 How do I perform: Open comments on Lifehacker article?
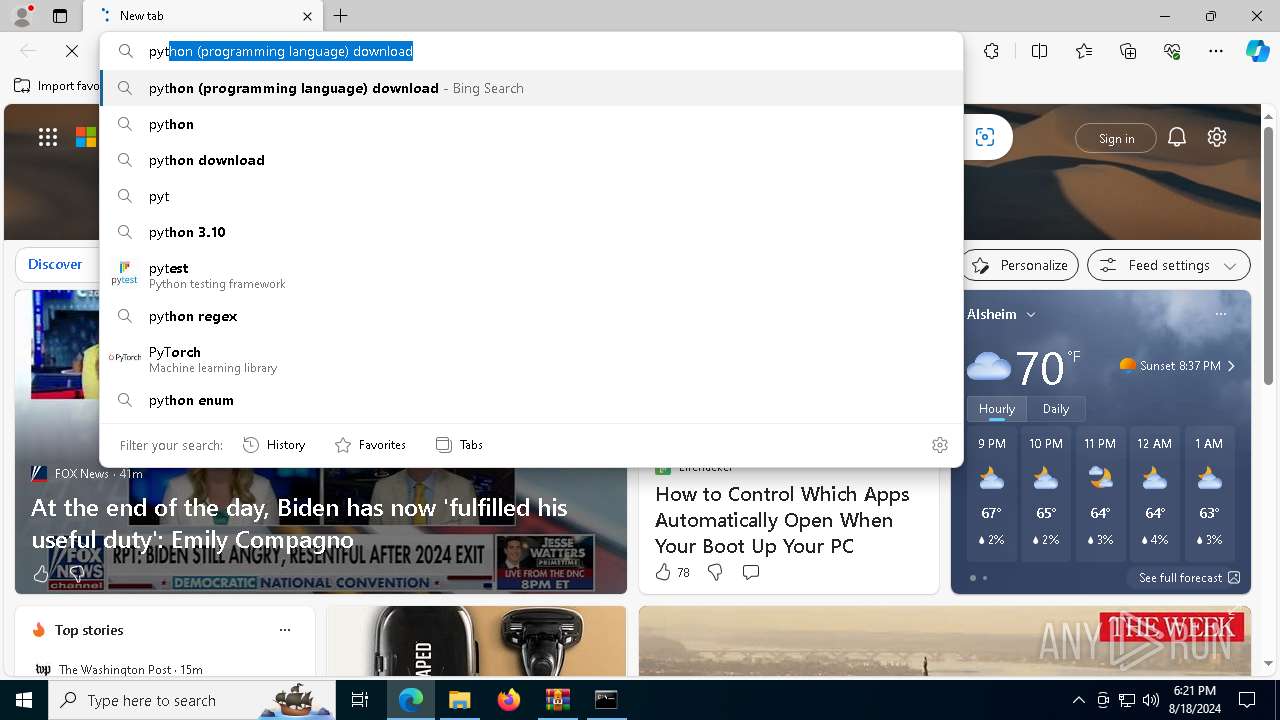point(751,572)
